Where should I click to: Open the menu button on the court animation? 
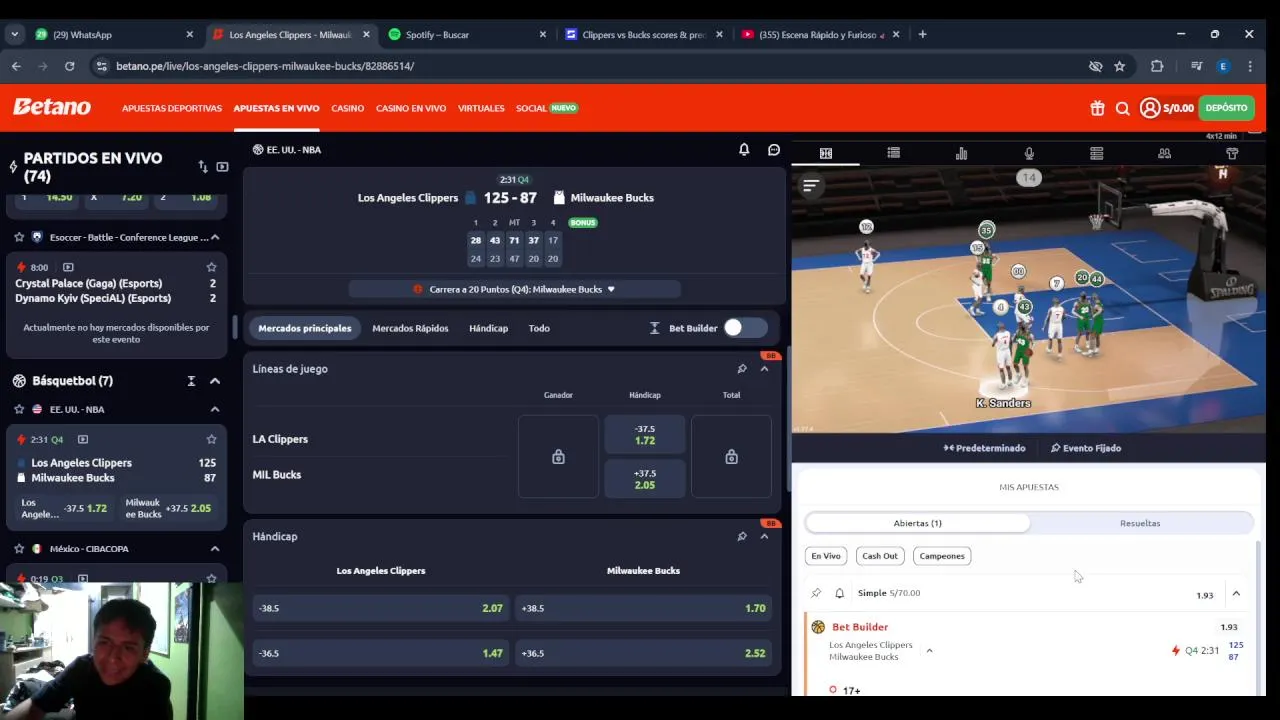click(811, 185)
